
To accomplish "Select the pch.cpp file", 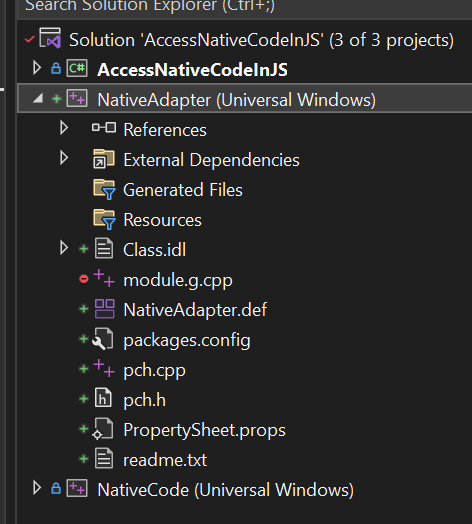I will click(154, 371).
